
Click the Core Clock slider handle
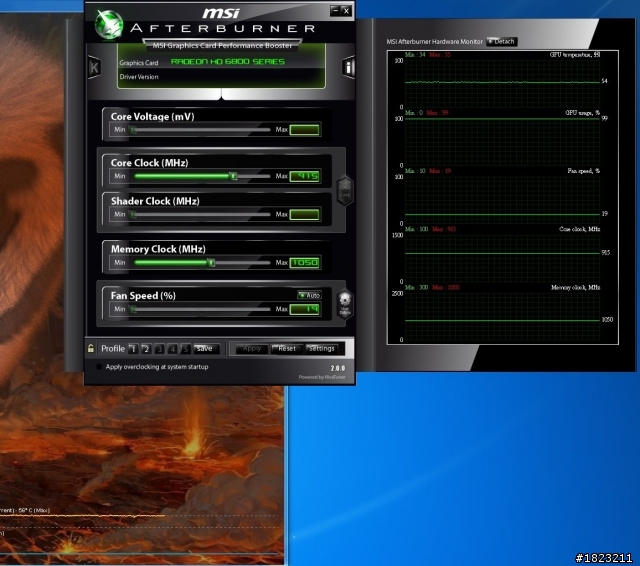tap(233, 176)
